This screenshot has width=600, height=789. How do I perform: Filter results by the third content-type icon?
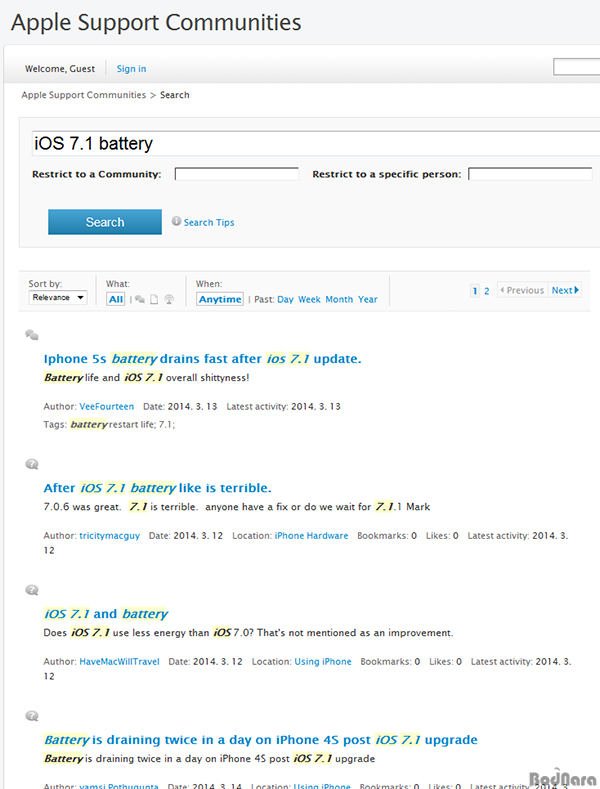(169, 299)
